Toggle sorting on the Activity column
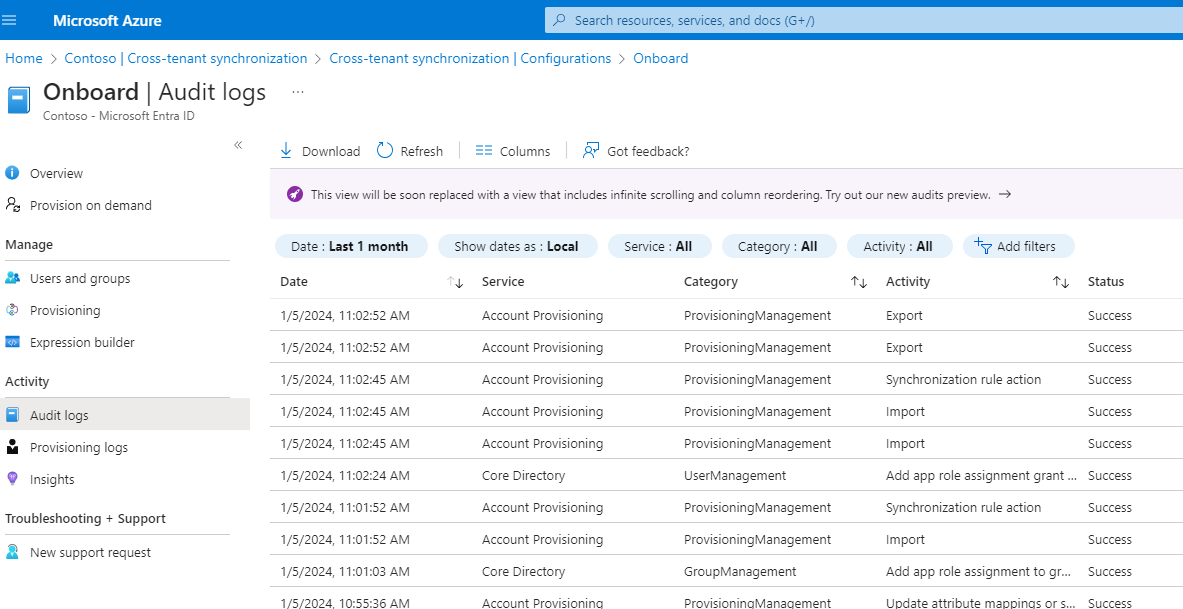The height and width of the screenshot is (609, 1183). (1060, 282)
